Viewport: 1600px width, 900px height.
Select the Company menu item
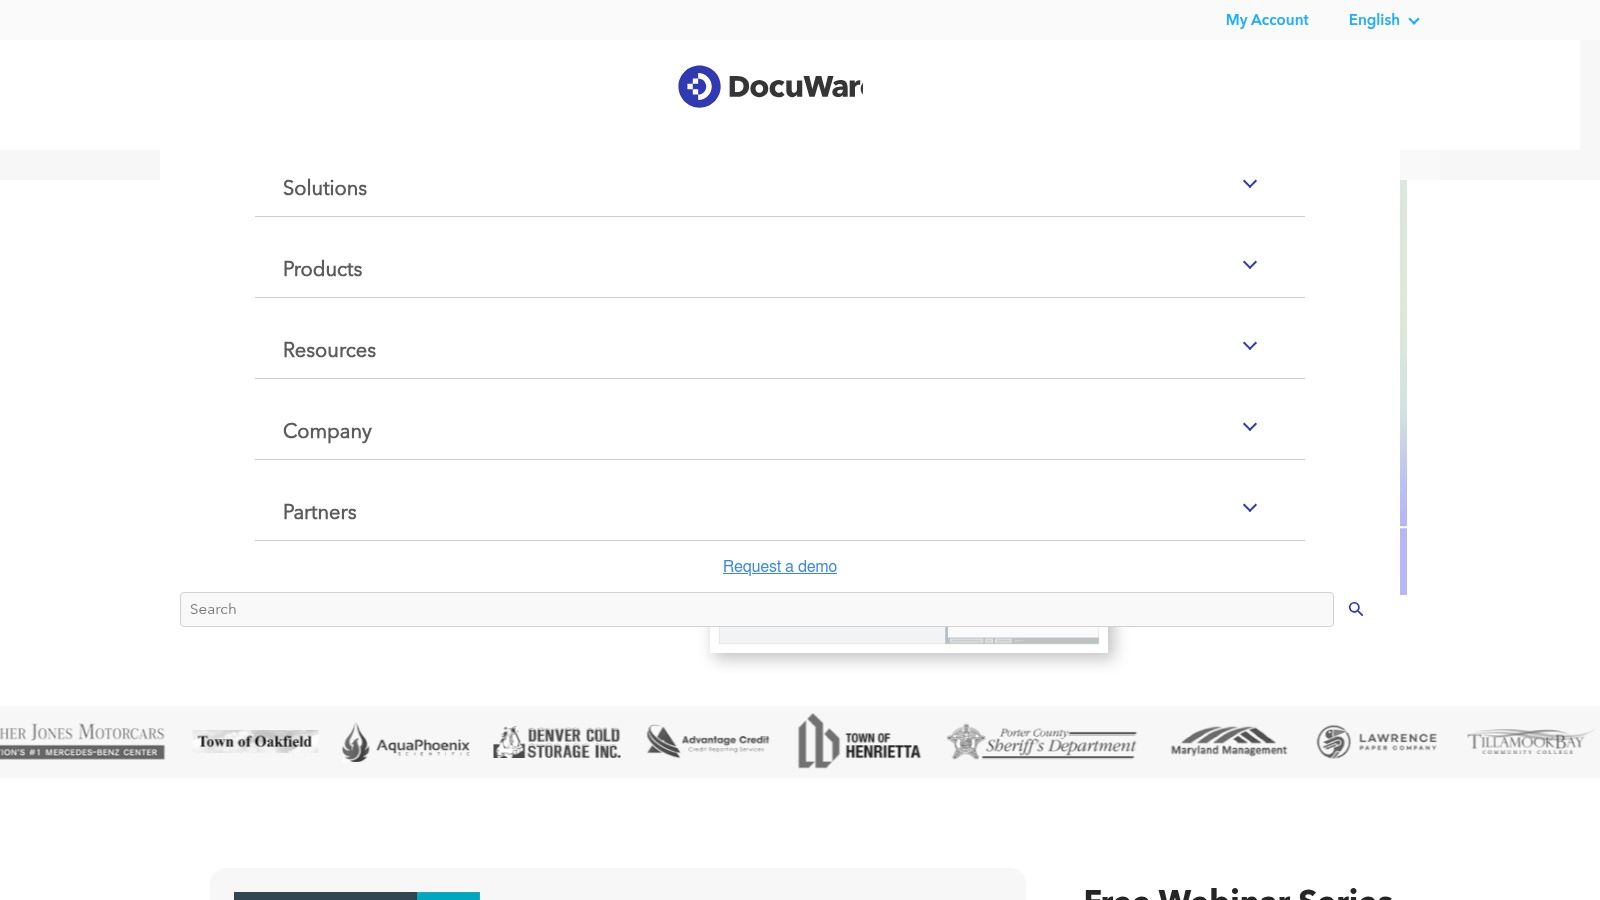[x=327, y=431]
